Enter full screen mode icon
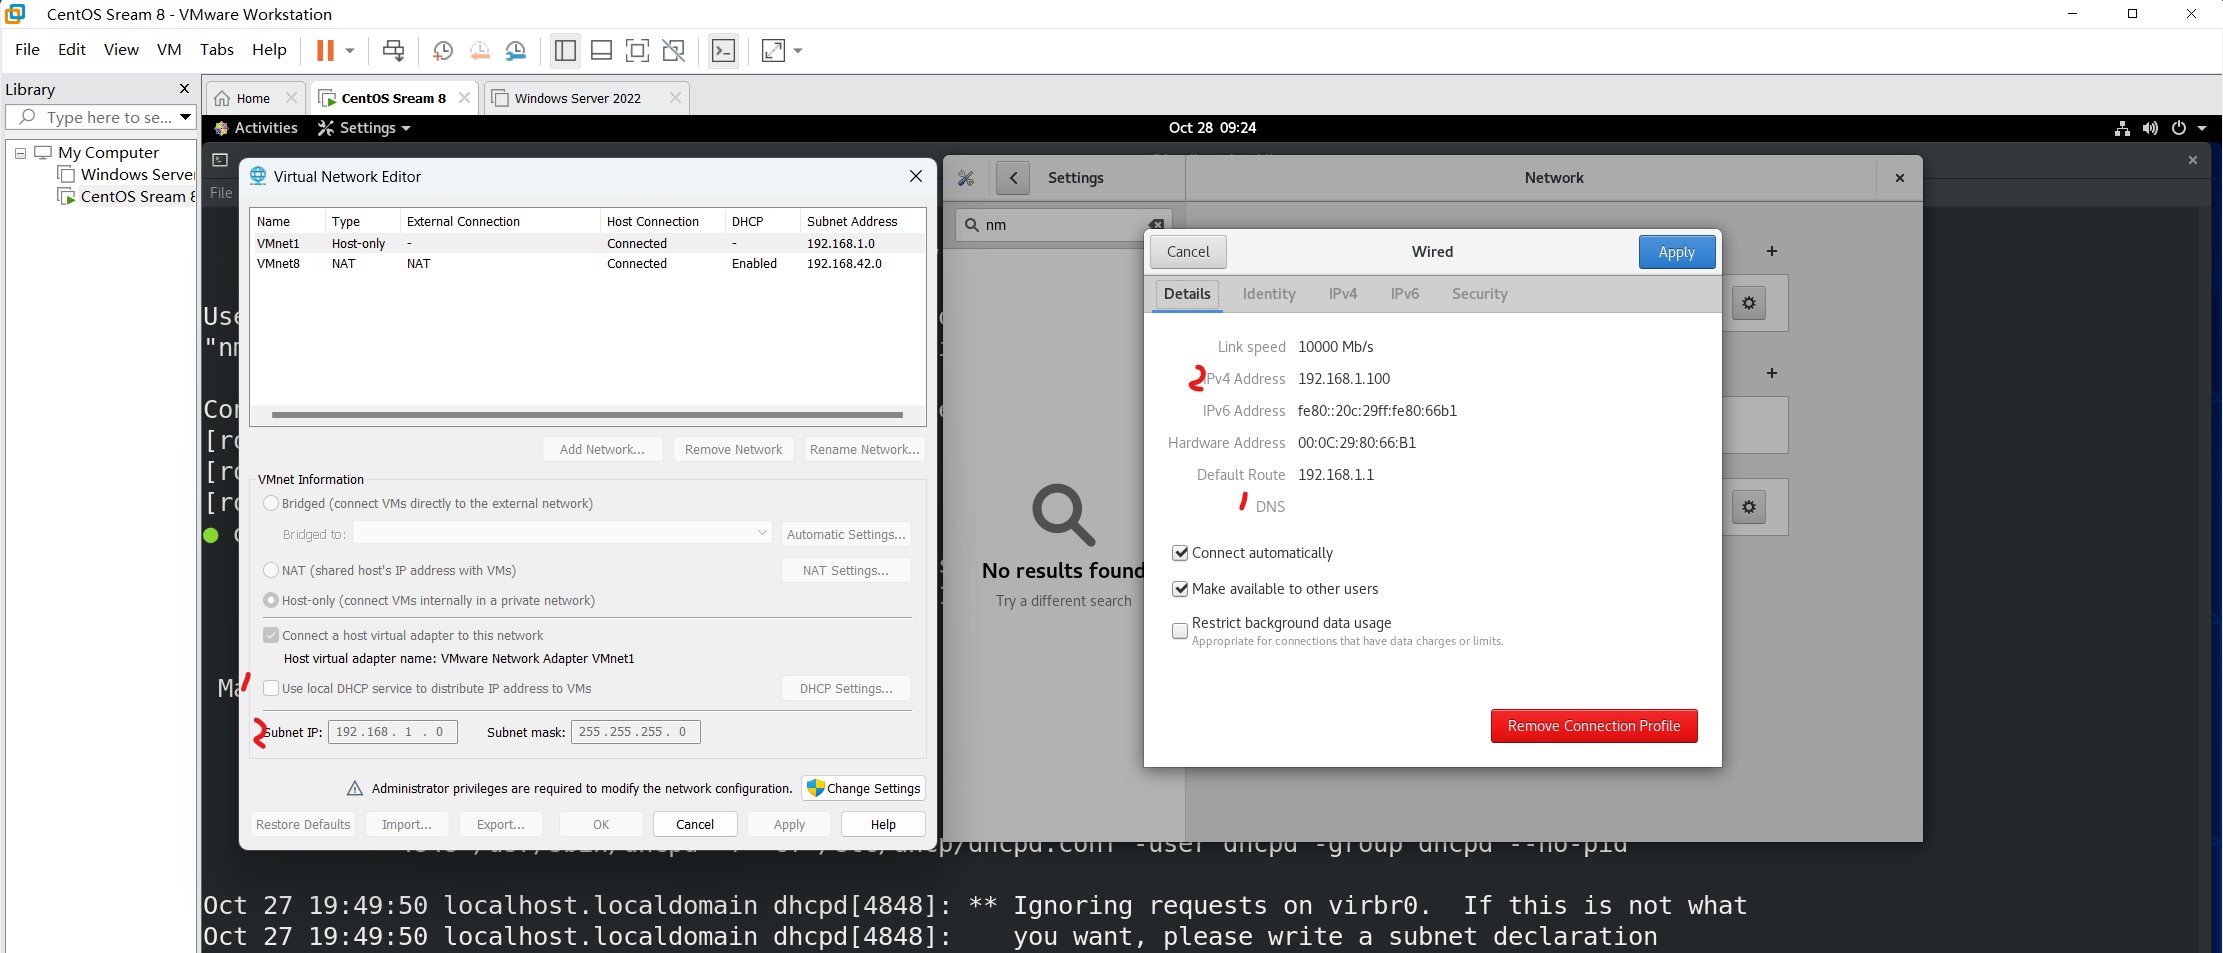2223x953 pixels. pyautogui.click(x=637, y=50)
